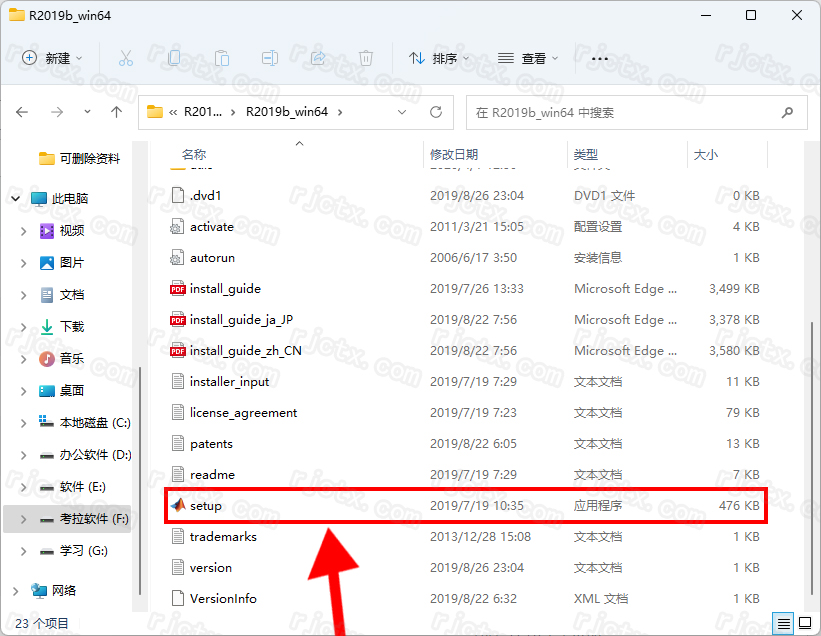821x636 pixels.
Task: Click the Copy icon in toolbar
Action: click(x=174, y=58)
